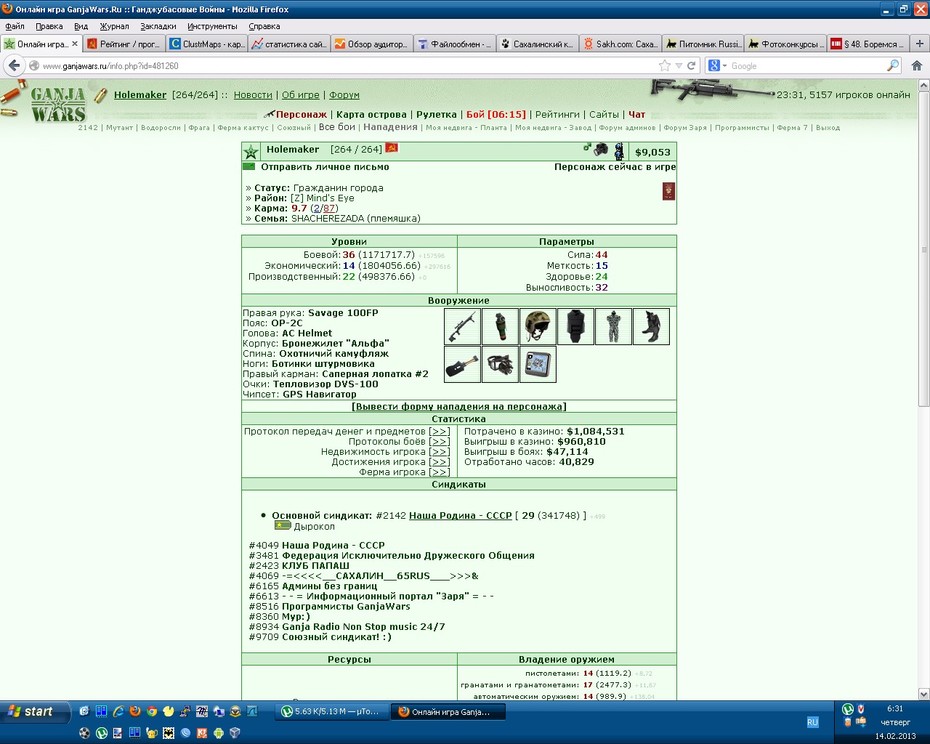Click the Чат link
Viewport: 930px width, 744px height.
click(636, 115)
